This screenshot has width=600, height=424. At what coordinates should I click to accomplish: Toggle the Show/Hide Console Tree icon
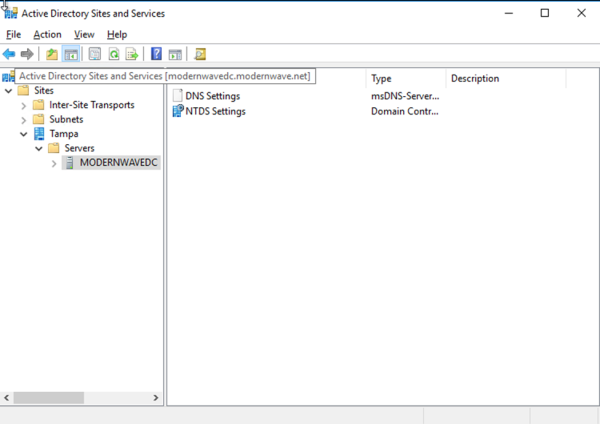click(x=71, y=54)
